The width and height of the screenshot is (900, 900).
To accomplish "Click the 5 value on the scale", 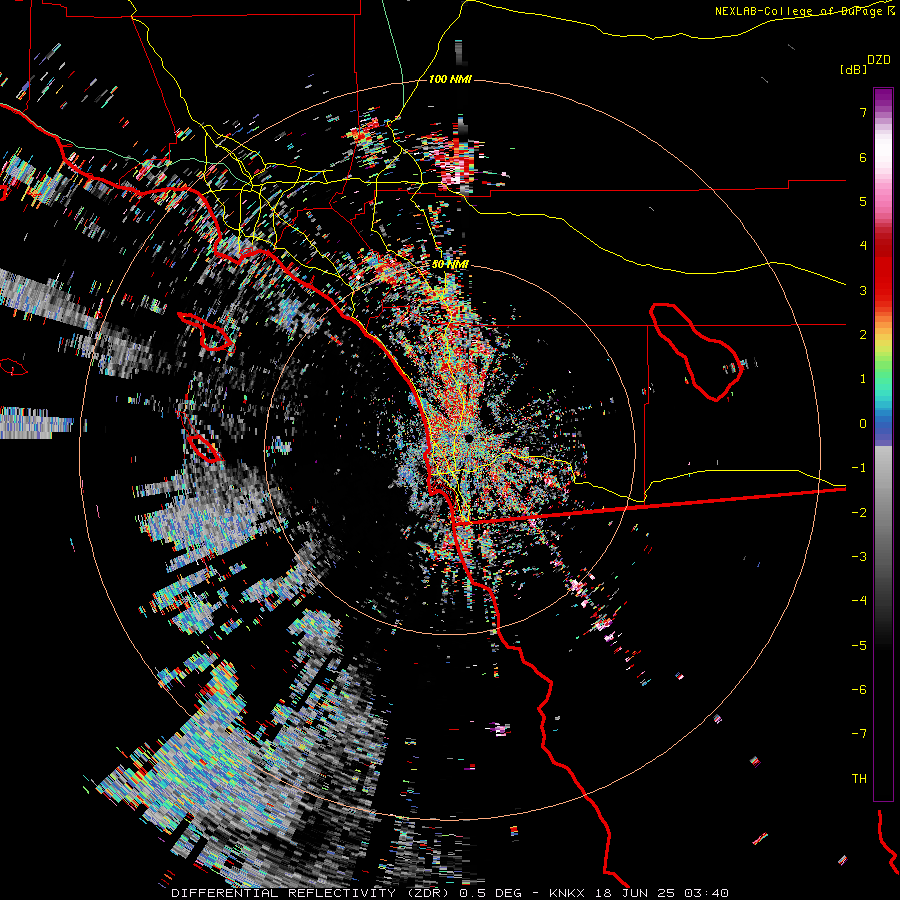I will (863, 201).
